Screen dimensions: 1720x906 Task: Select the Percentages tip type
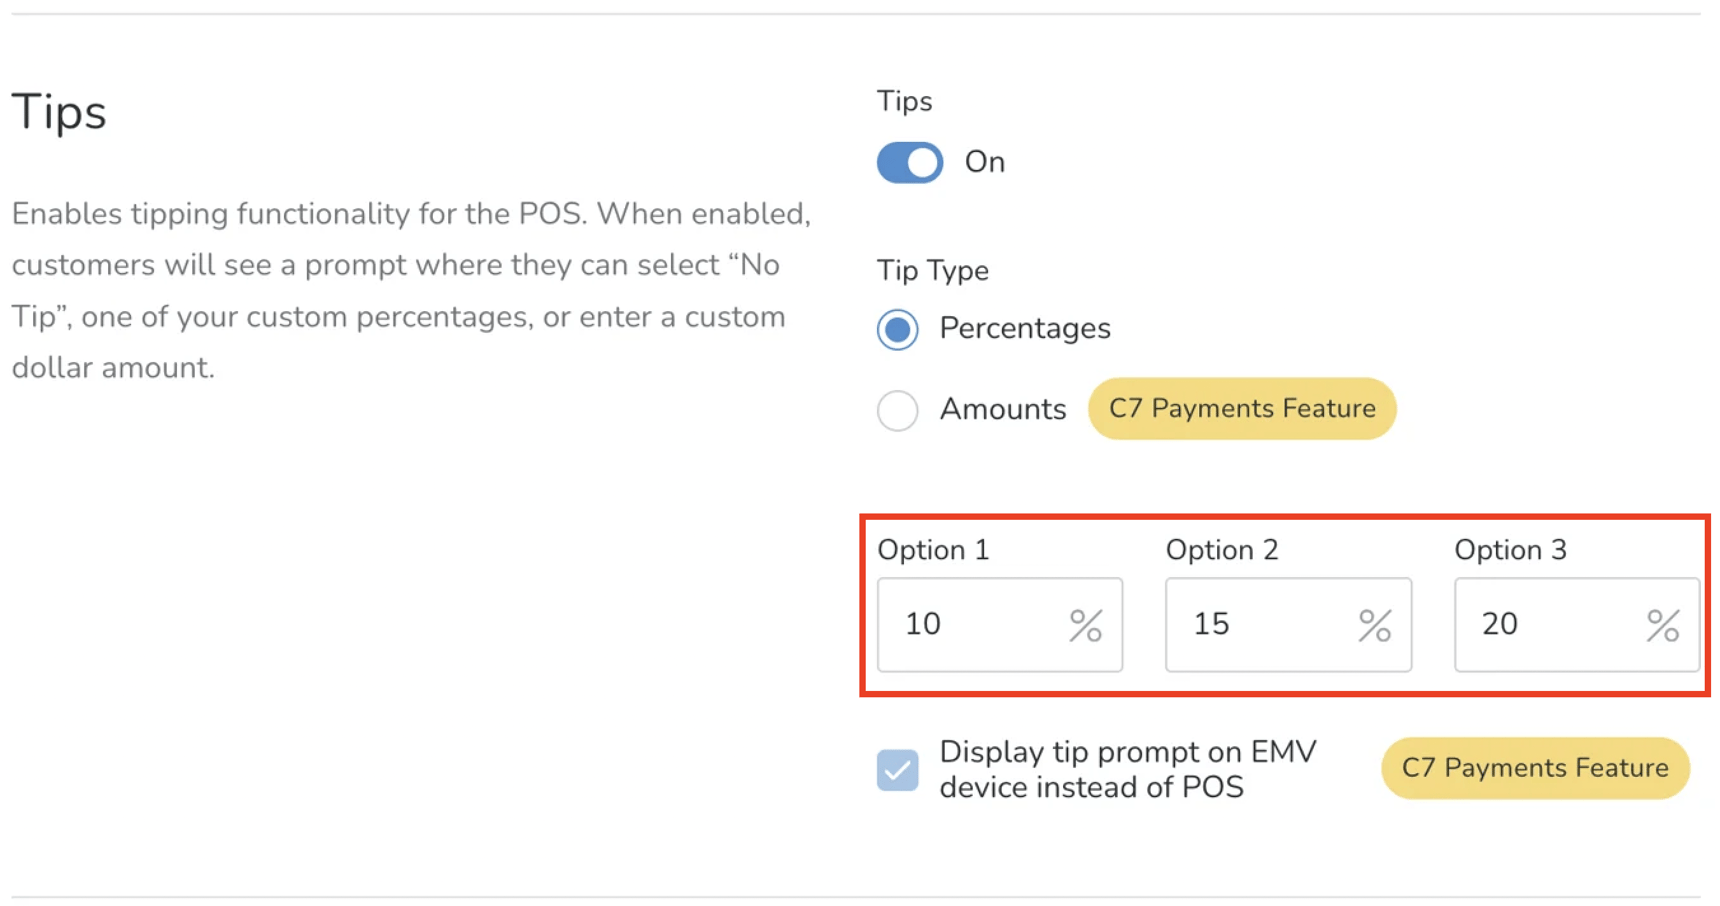pos(897,329)
